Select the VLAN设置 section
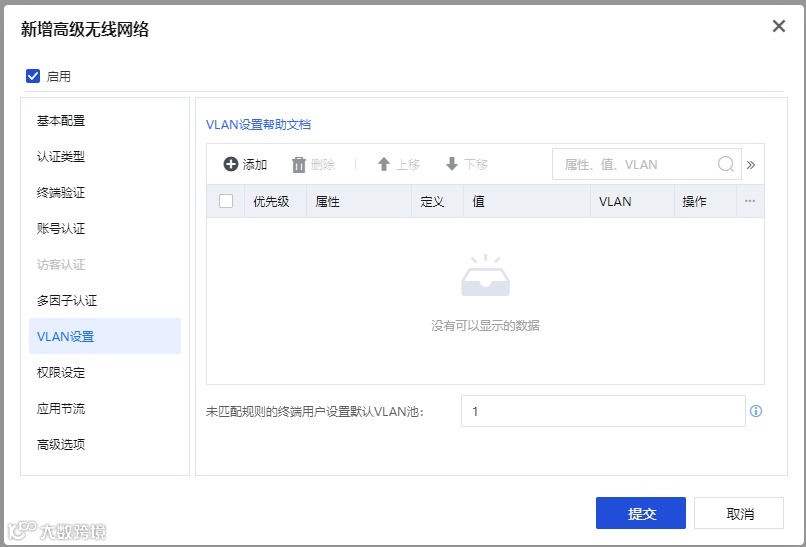This screenshot has width=806, height=547. tap(105, 336)
